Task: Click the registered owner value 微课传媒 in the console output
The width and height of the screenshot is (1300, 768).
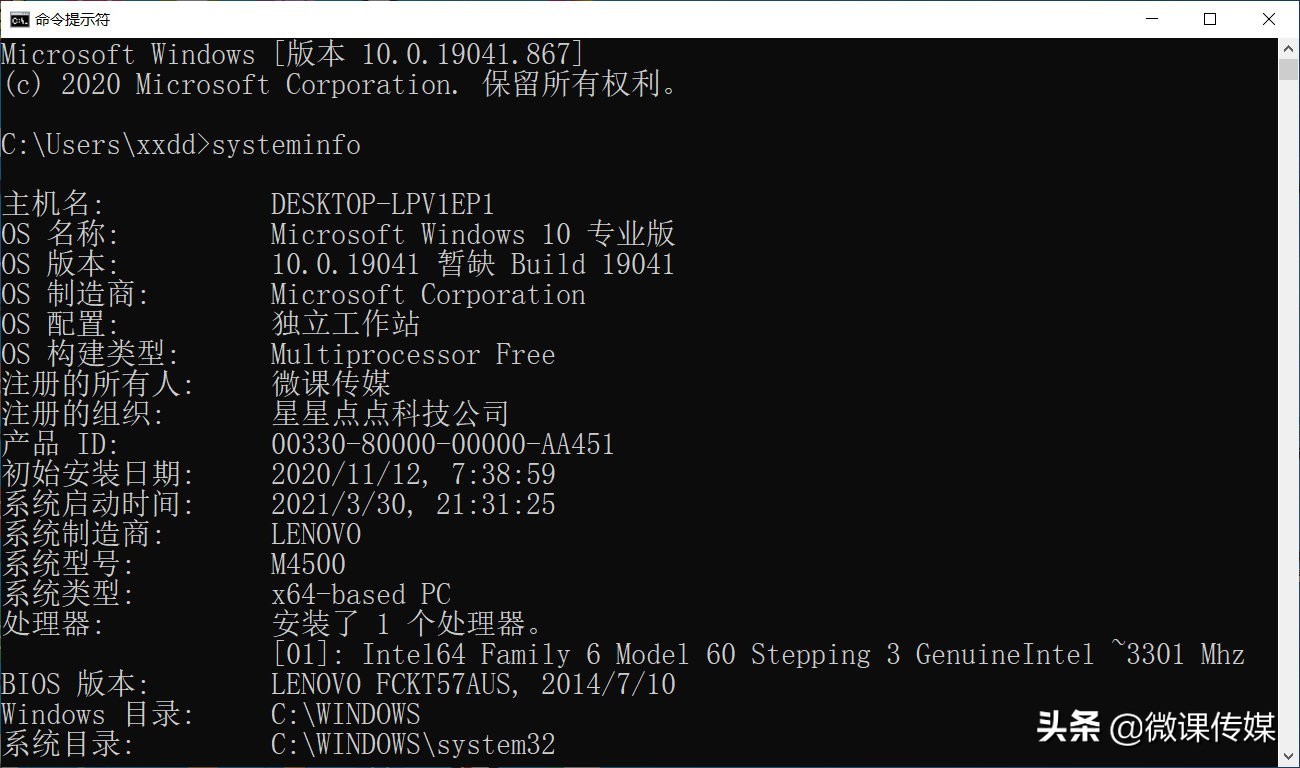Action: point(331,384)
